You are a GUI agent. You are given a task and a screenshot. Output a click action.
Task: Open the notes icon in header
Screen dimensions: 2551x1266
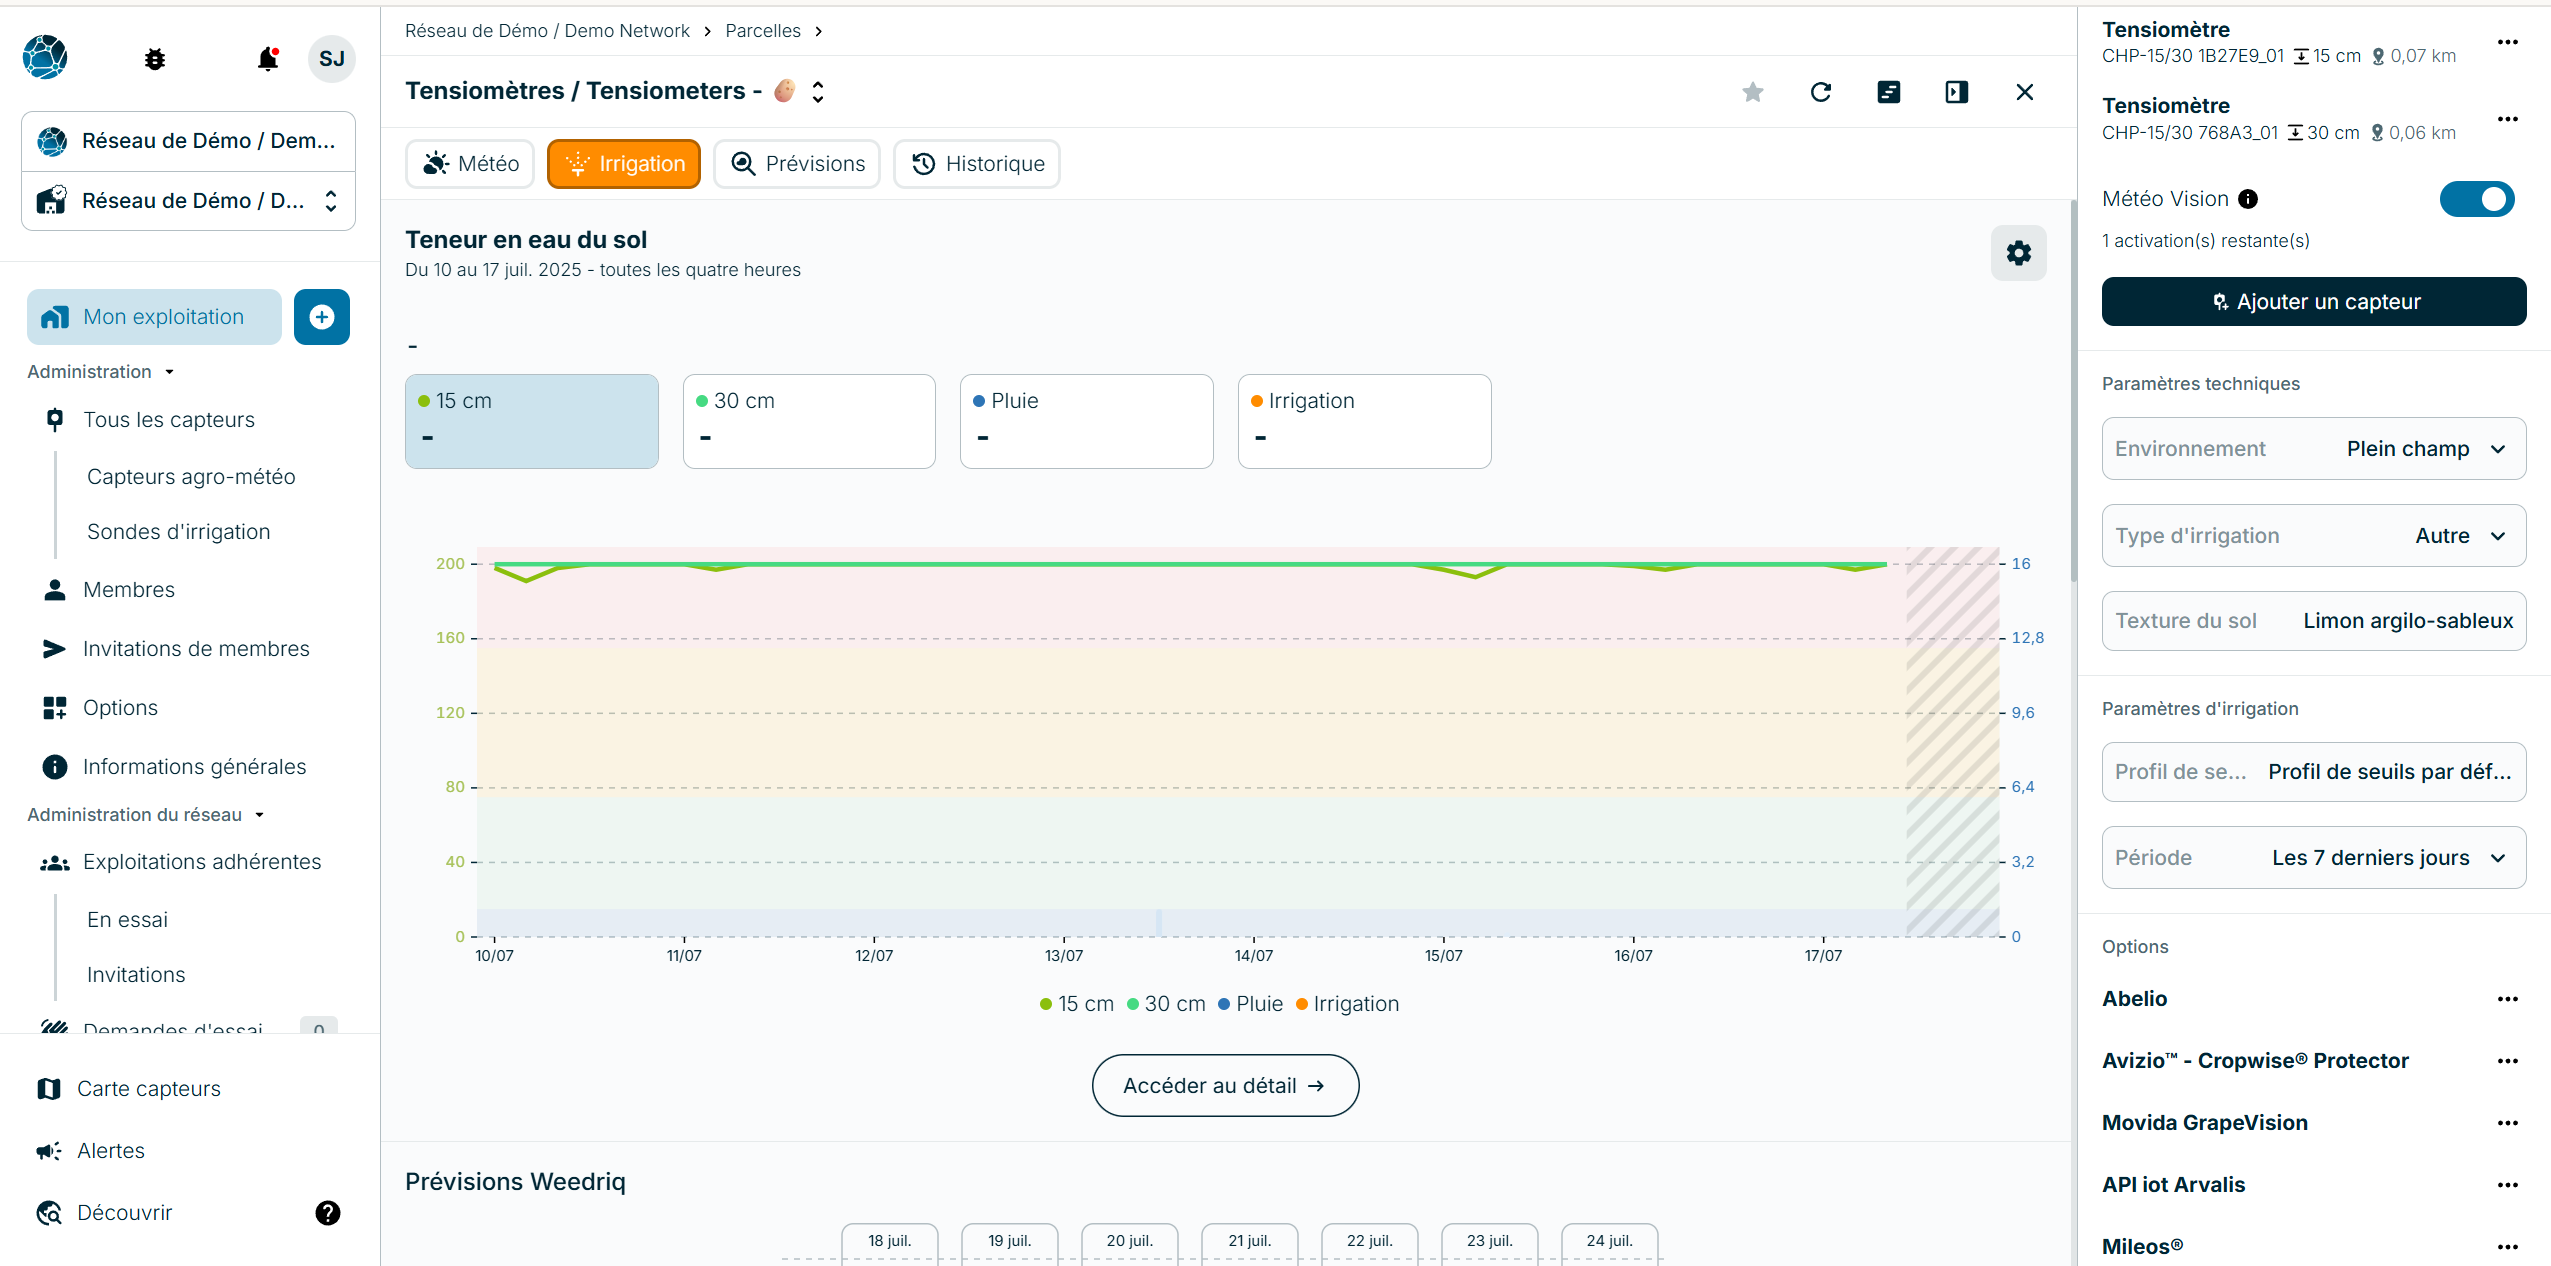[x=1889, y=92]
